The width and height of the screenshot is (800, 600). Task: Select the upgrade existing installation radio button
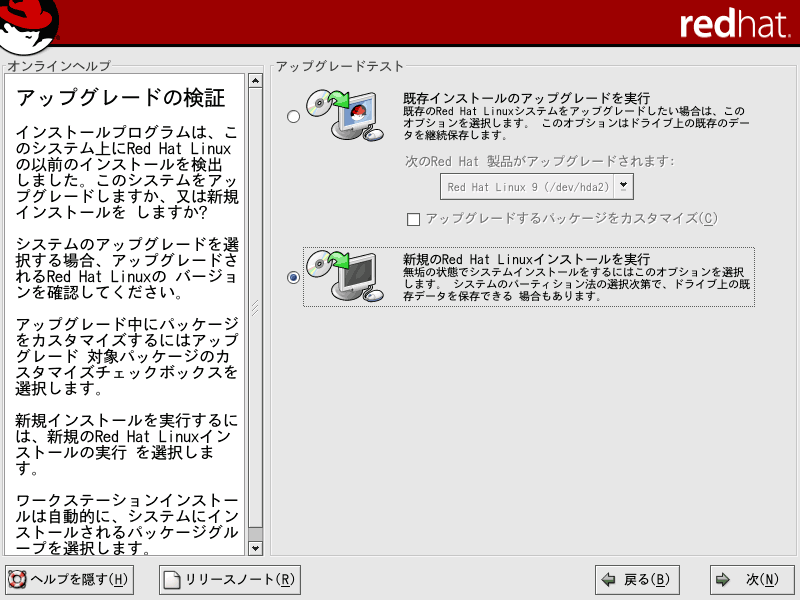[293, 116]
